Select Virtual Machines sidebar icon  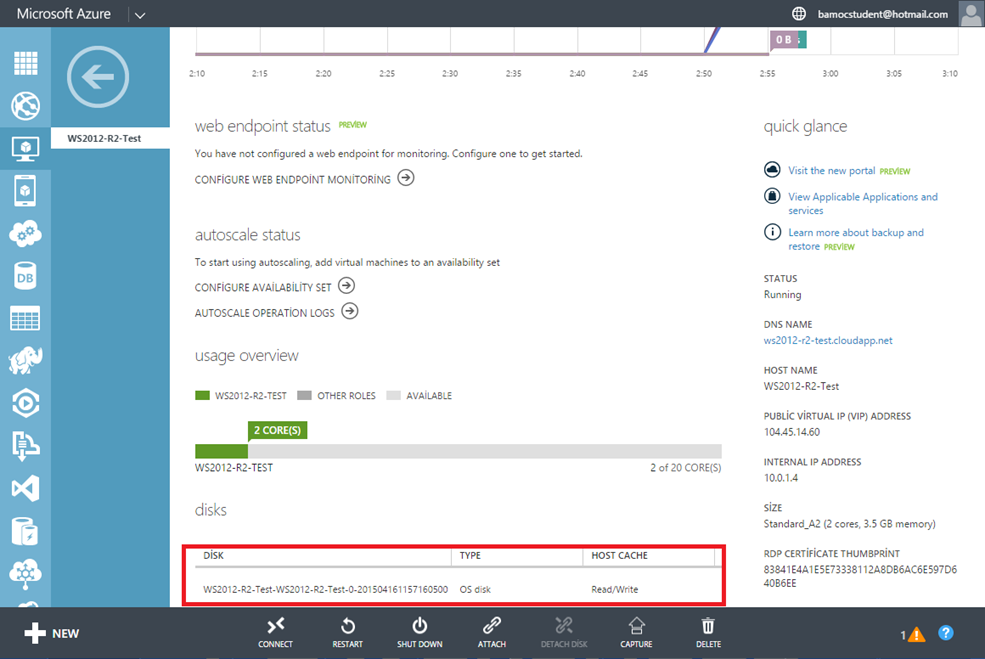[25, 148]
